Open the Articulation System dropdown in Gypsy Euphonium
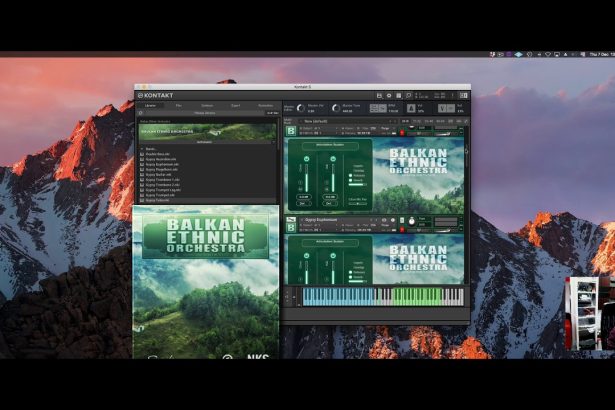Screen dimensions: 615x410 pyautogui.click(x=330, y=240)
